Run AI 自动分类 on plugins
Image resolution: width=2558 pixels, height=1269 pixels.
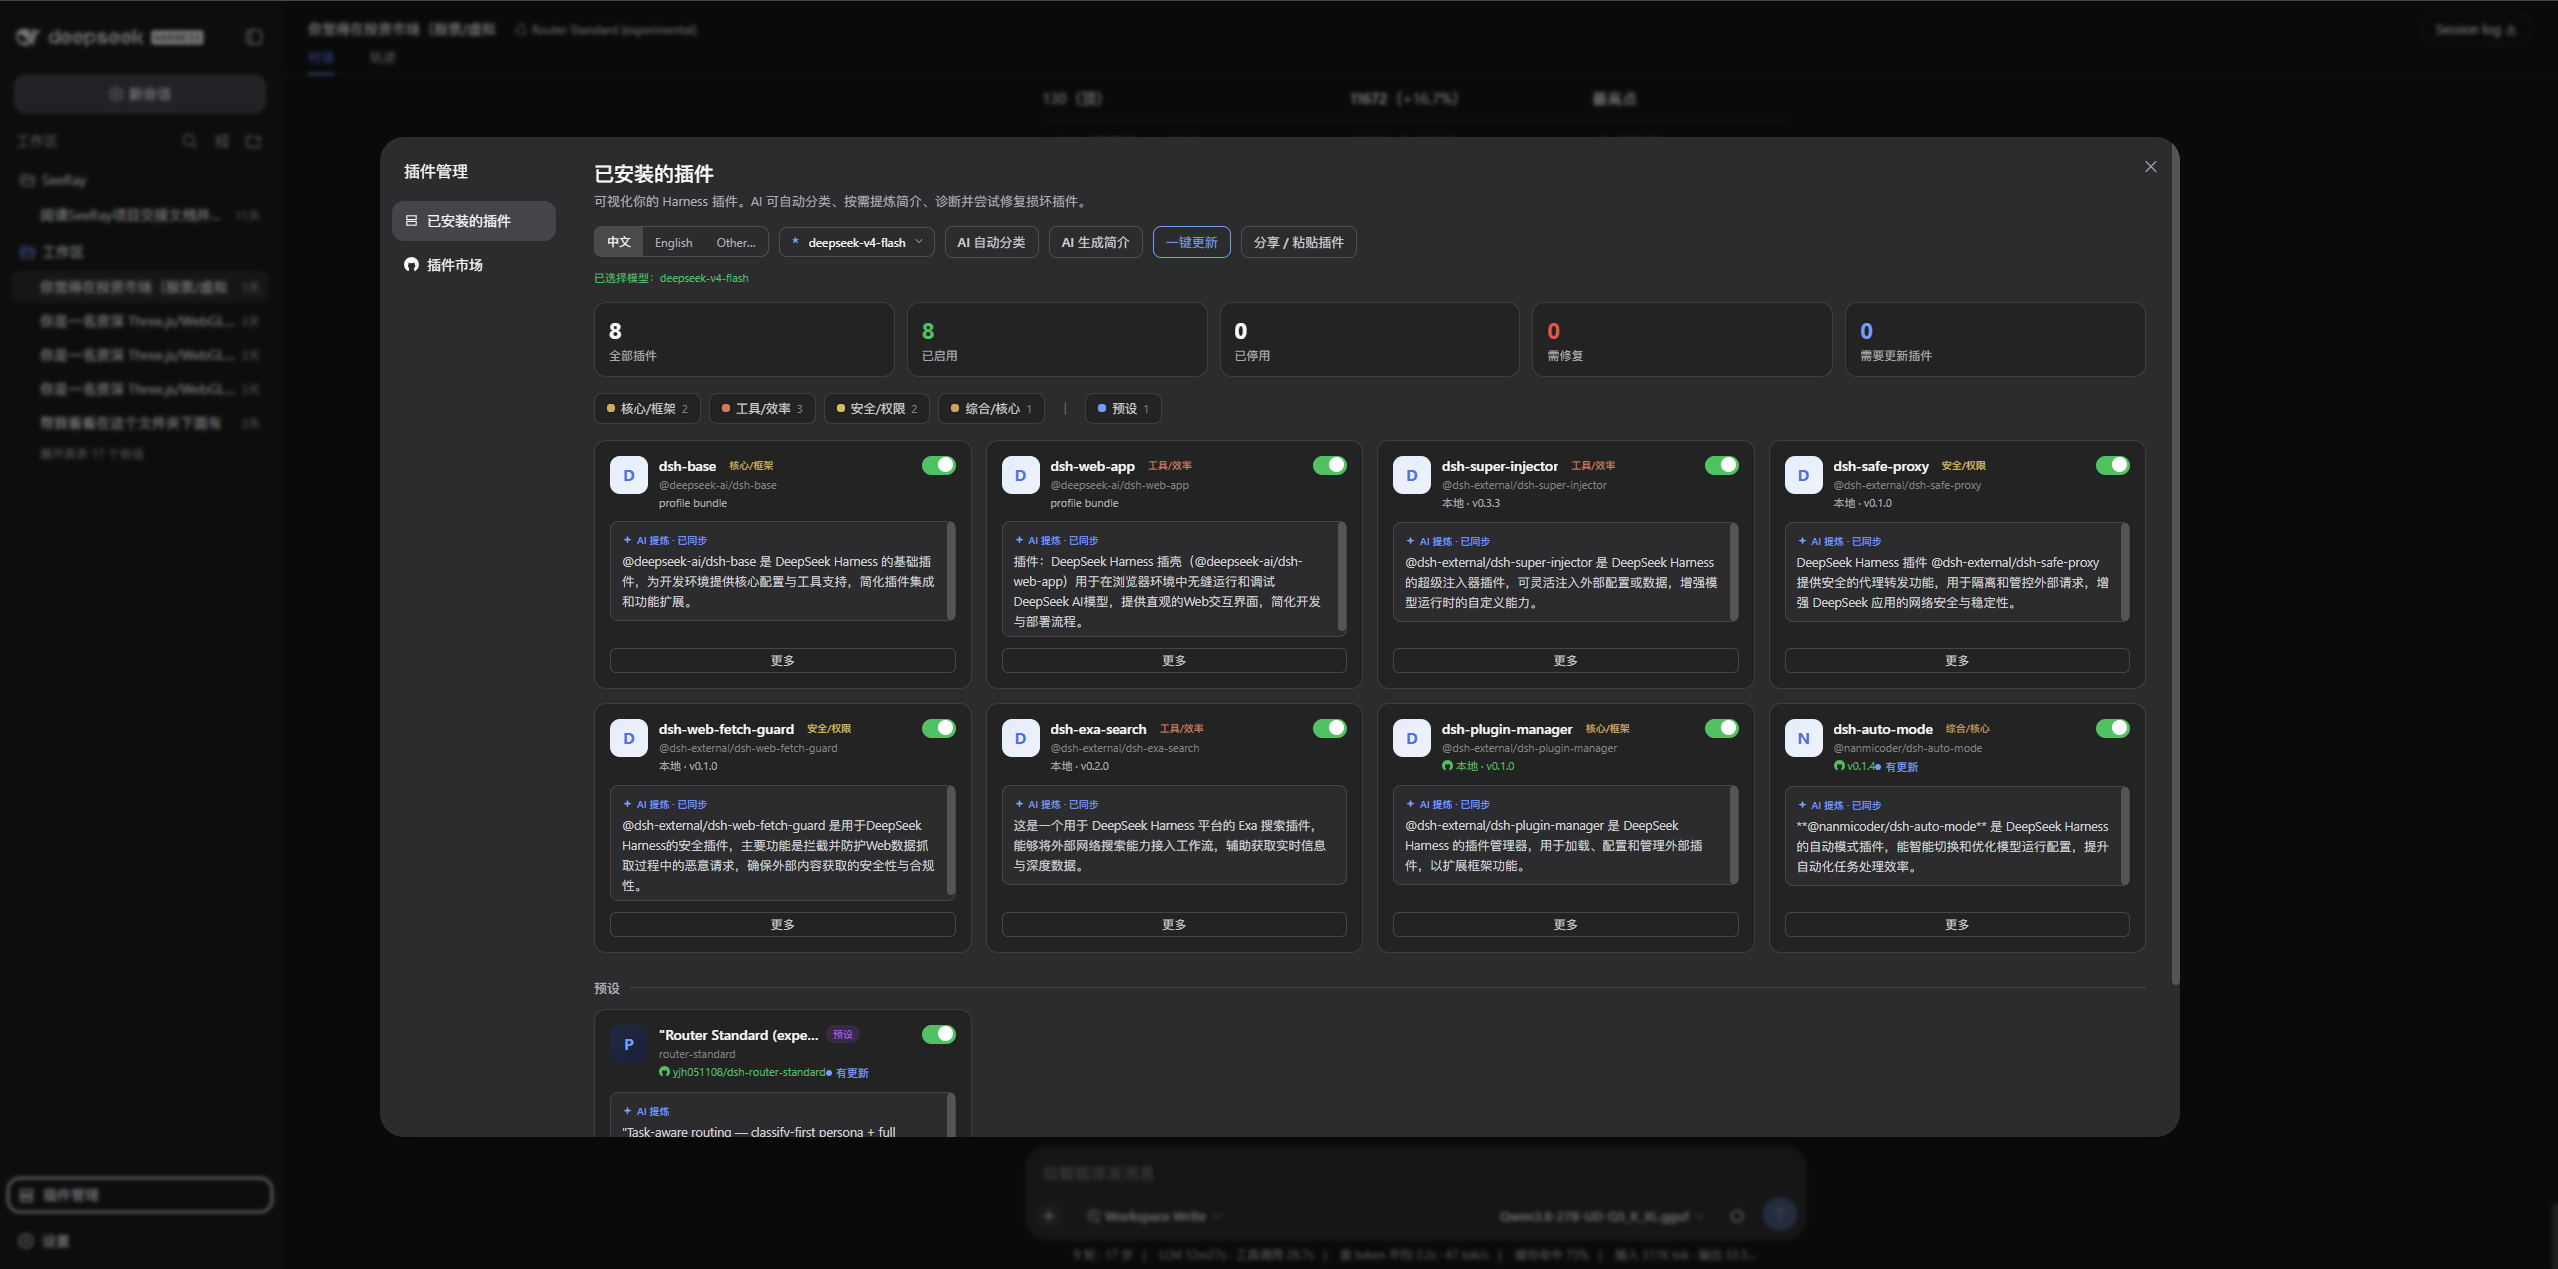click(x=991, y=242)
